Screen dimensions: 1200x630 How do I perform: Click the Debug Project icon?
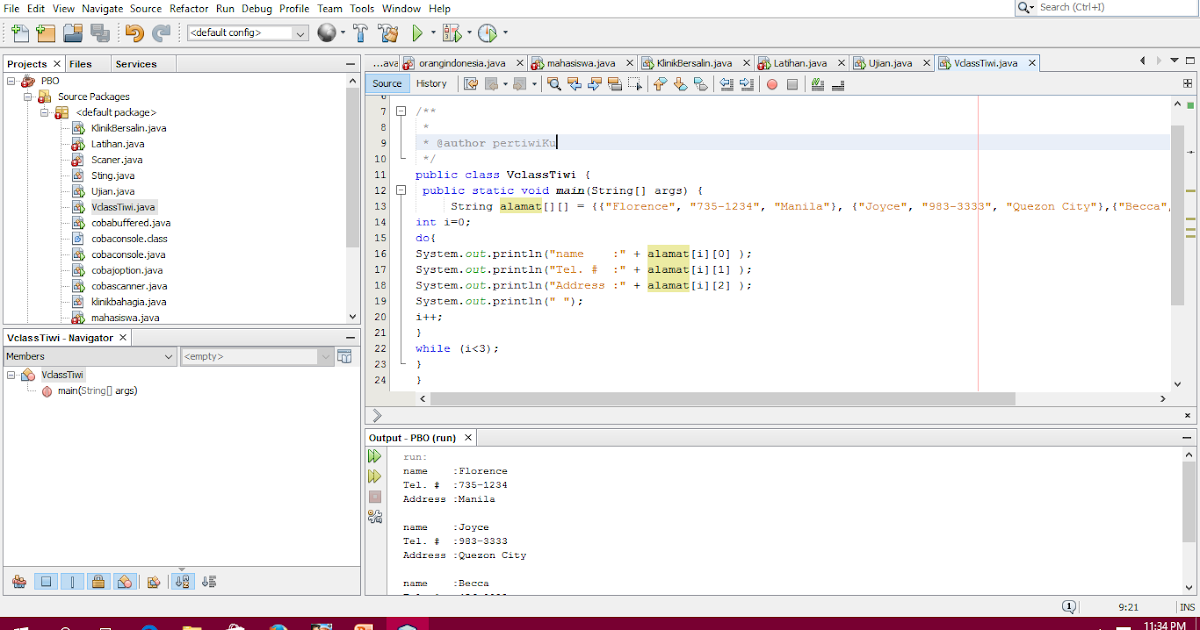451,33
